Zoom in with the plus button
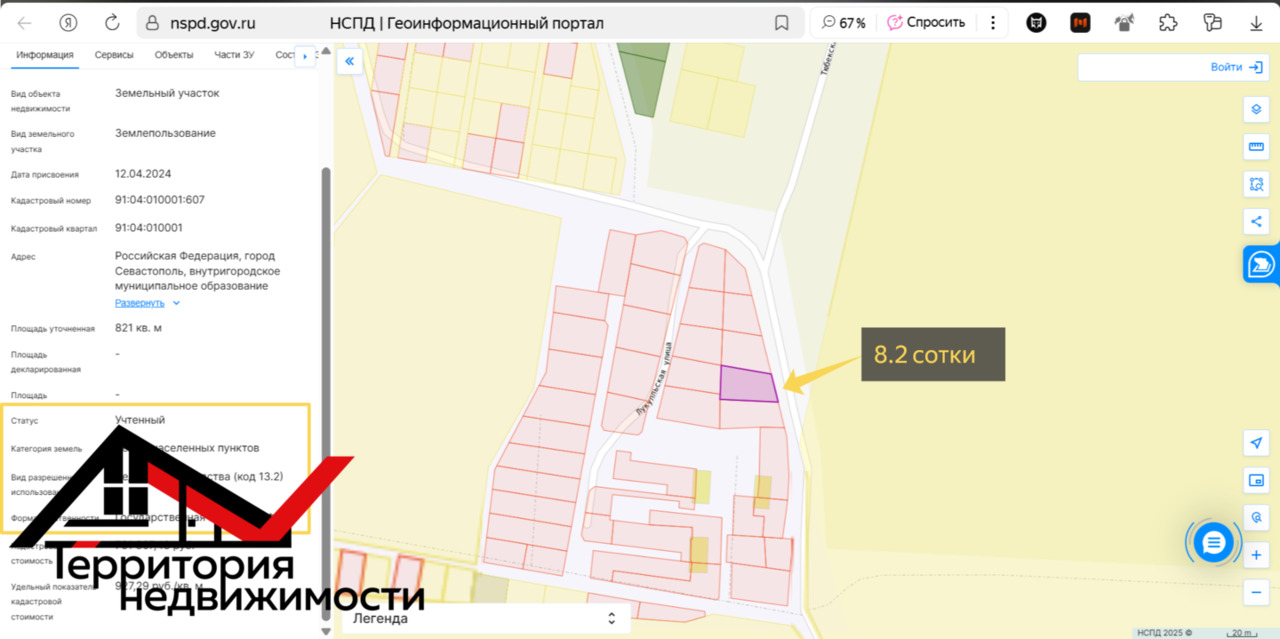 click(x=1256, y=555)
